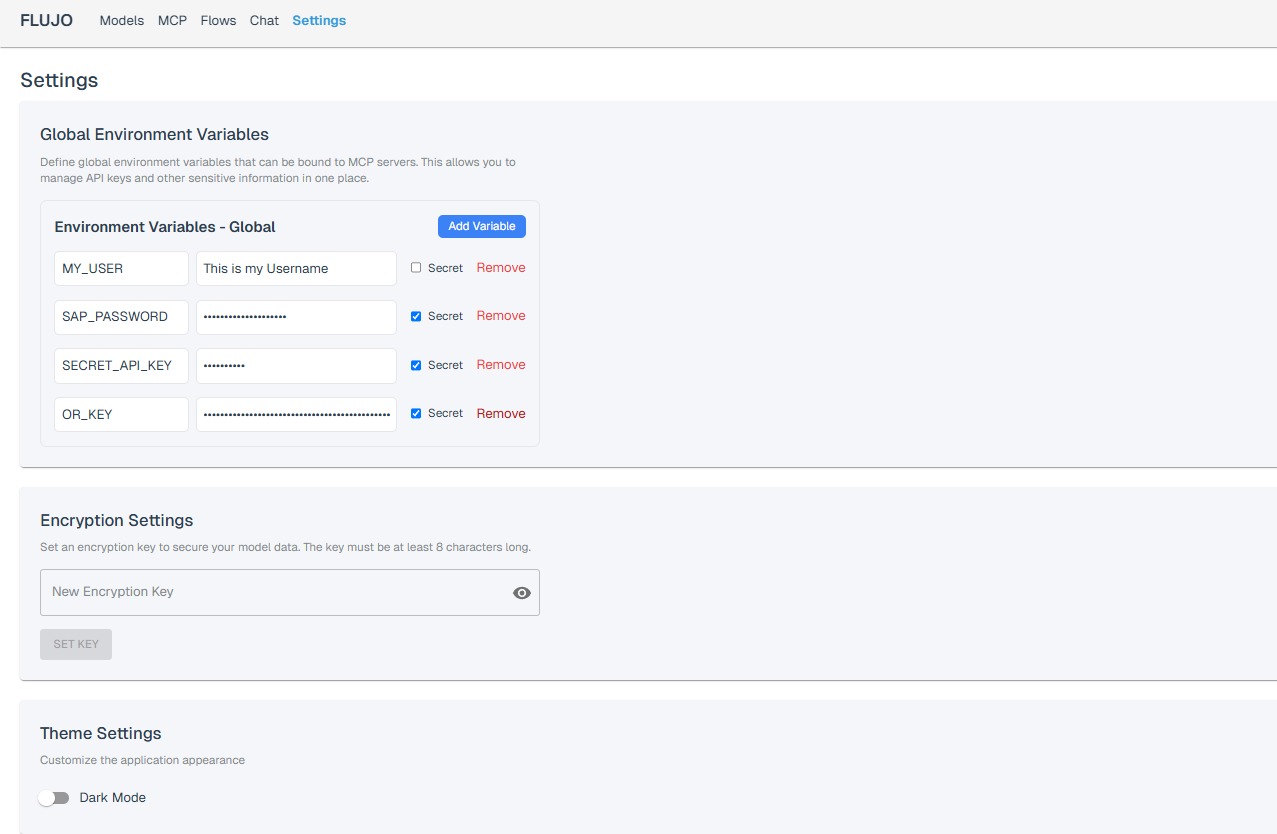Screen dimensions: 1277x834
Task: Select the Settings tab
Action: point(319,20)
